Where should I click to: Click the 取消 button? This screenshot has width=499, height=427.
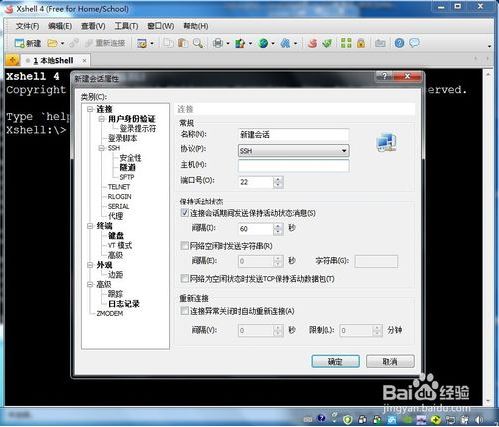[x=390, y=361]
